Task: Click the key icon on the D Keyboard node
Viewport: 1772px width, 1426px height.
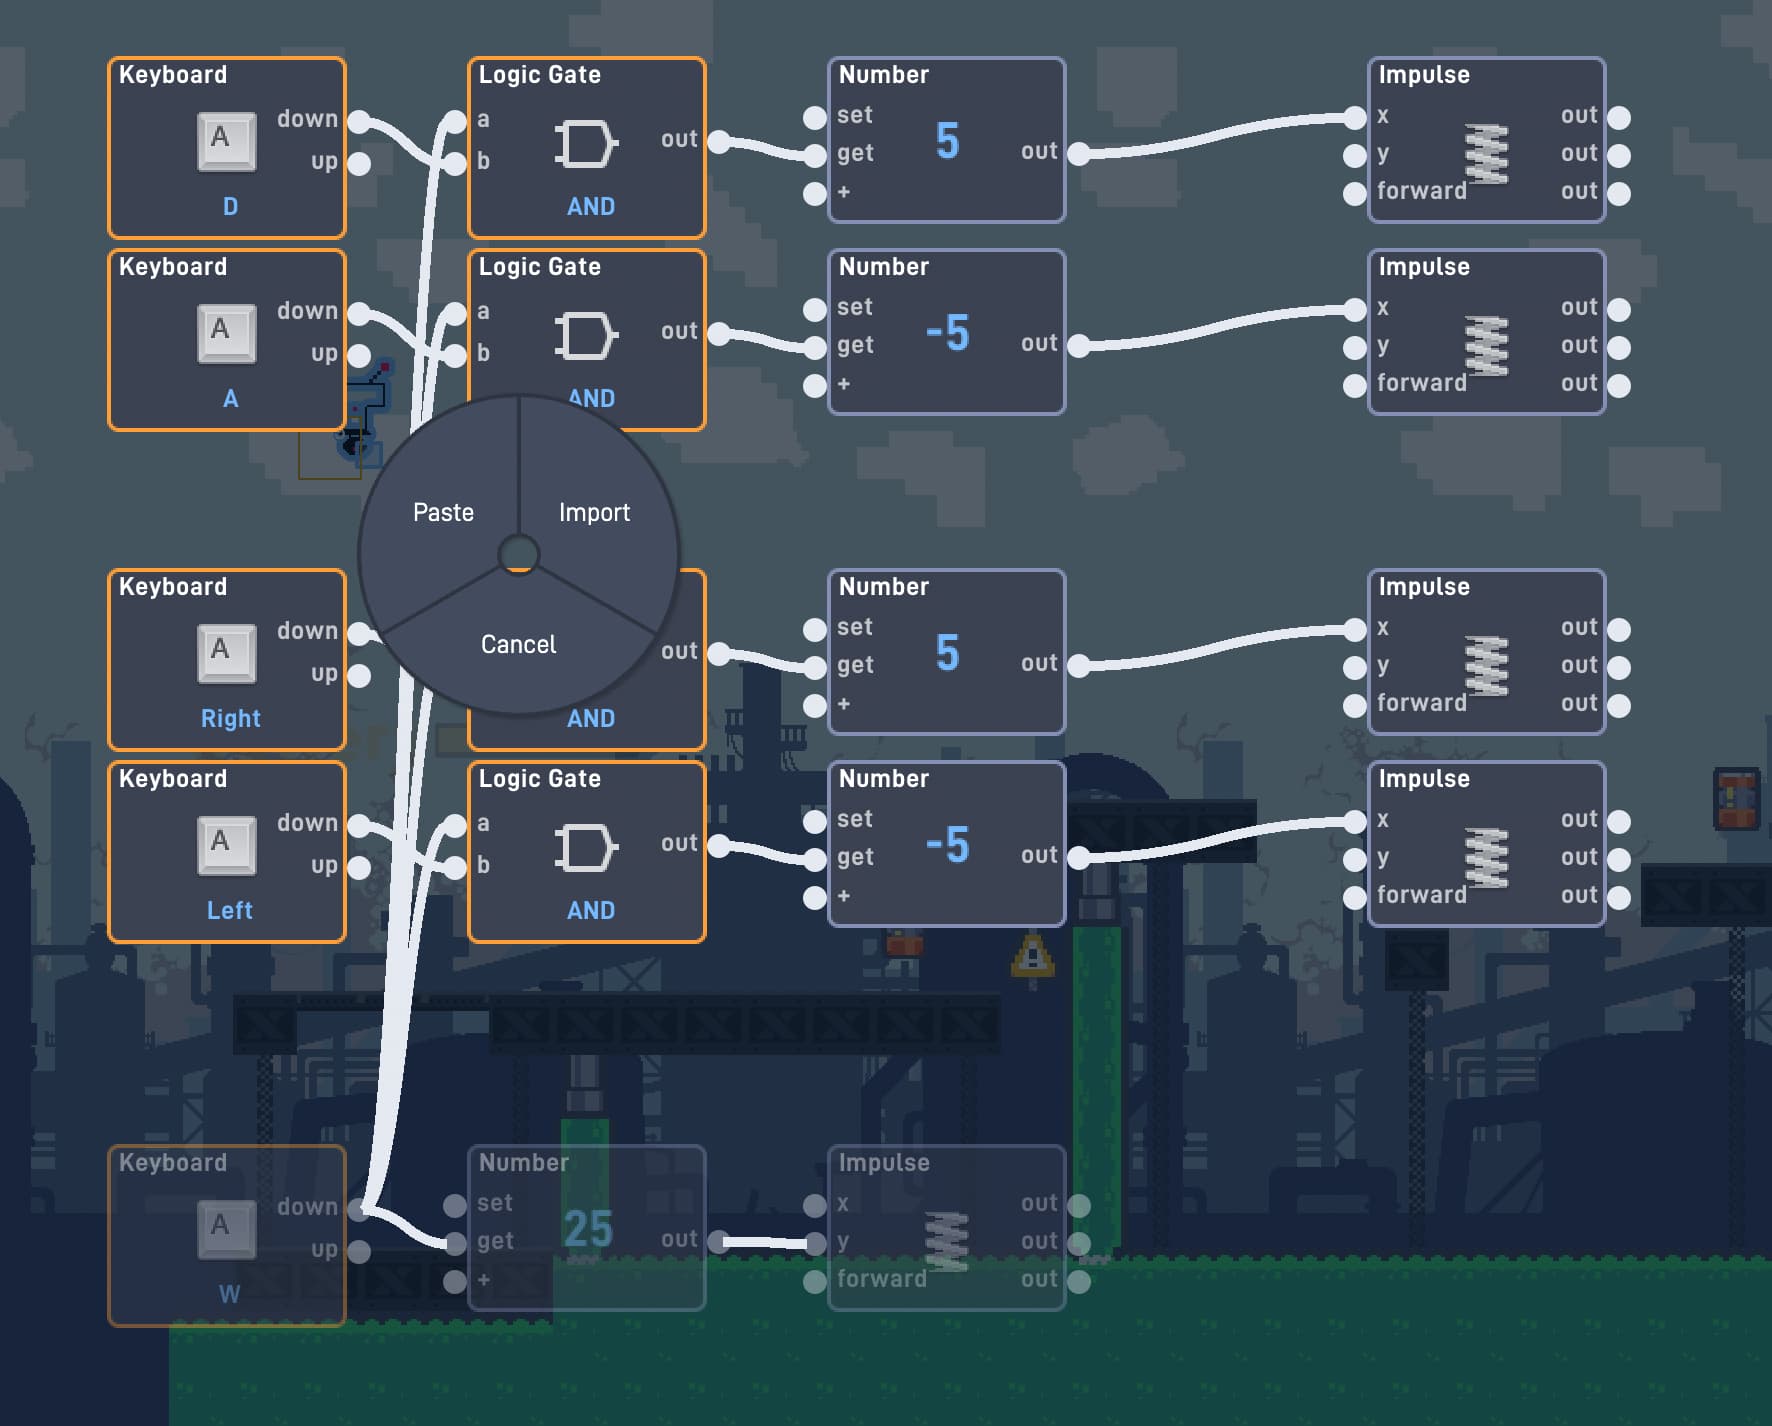Action: [x=226, y=141]
